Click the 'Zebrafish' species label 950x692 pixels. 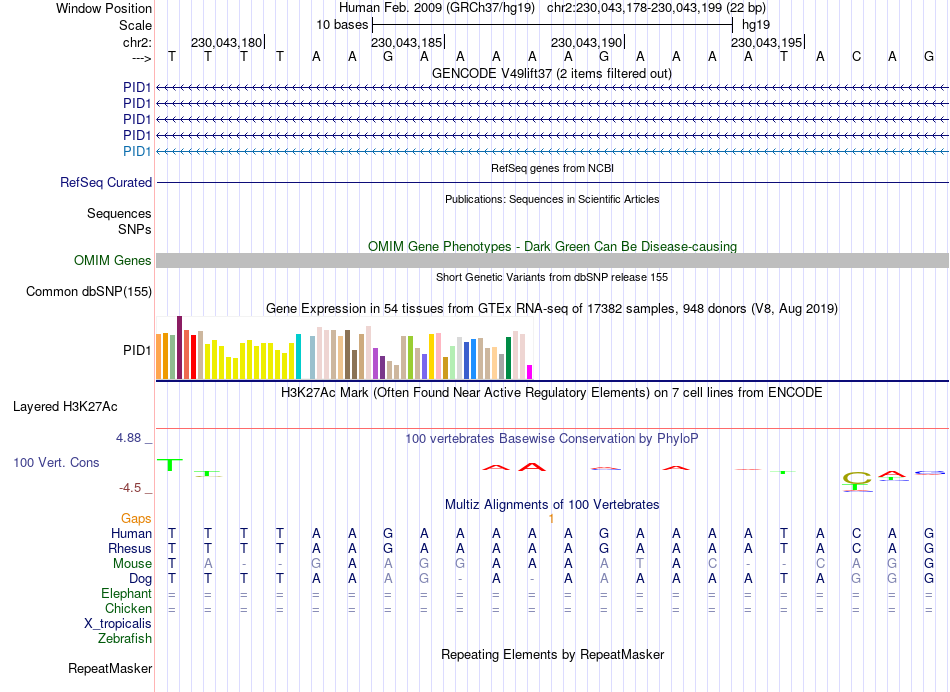click(125, 638)
